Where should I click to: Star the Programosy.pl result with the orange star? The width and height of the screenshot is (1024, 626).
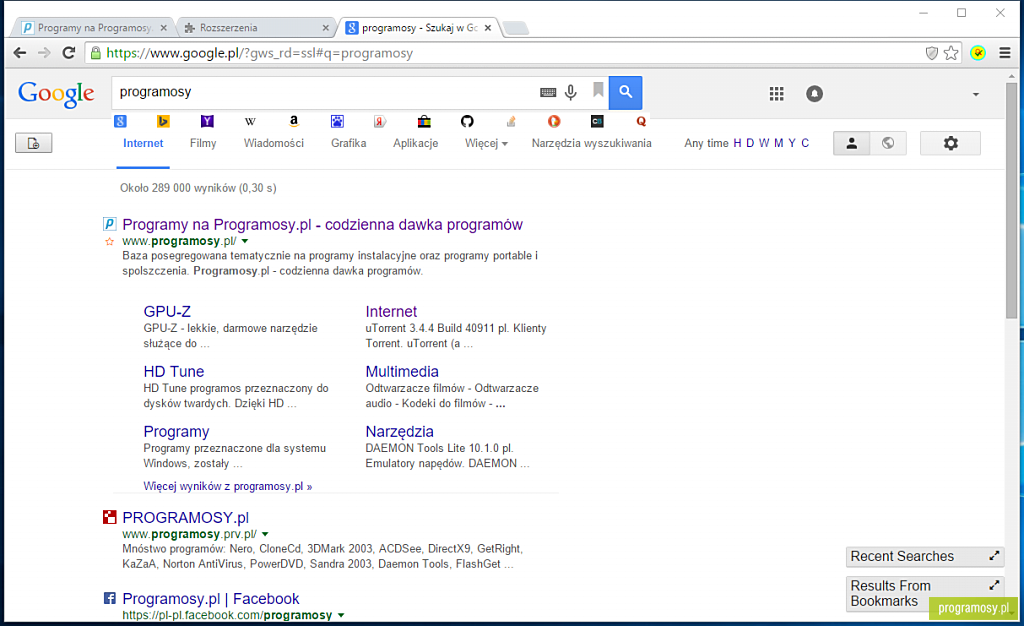coord(109,242)
